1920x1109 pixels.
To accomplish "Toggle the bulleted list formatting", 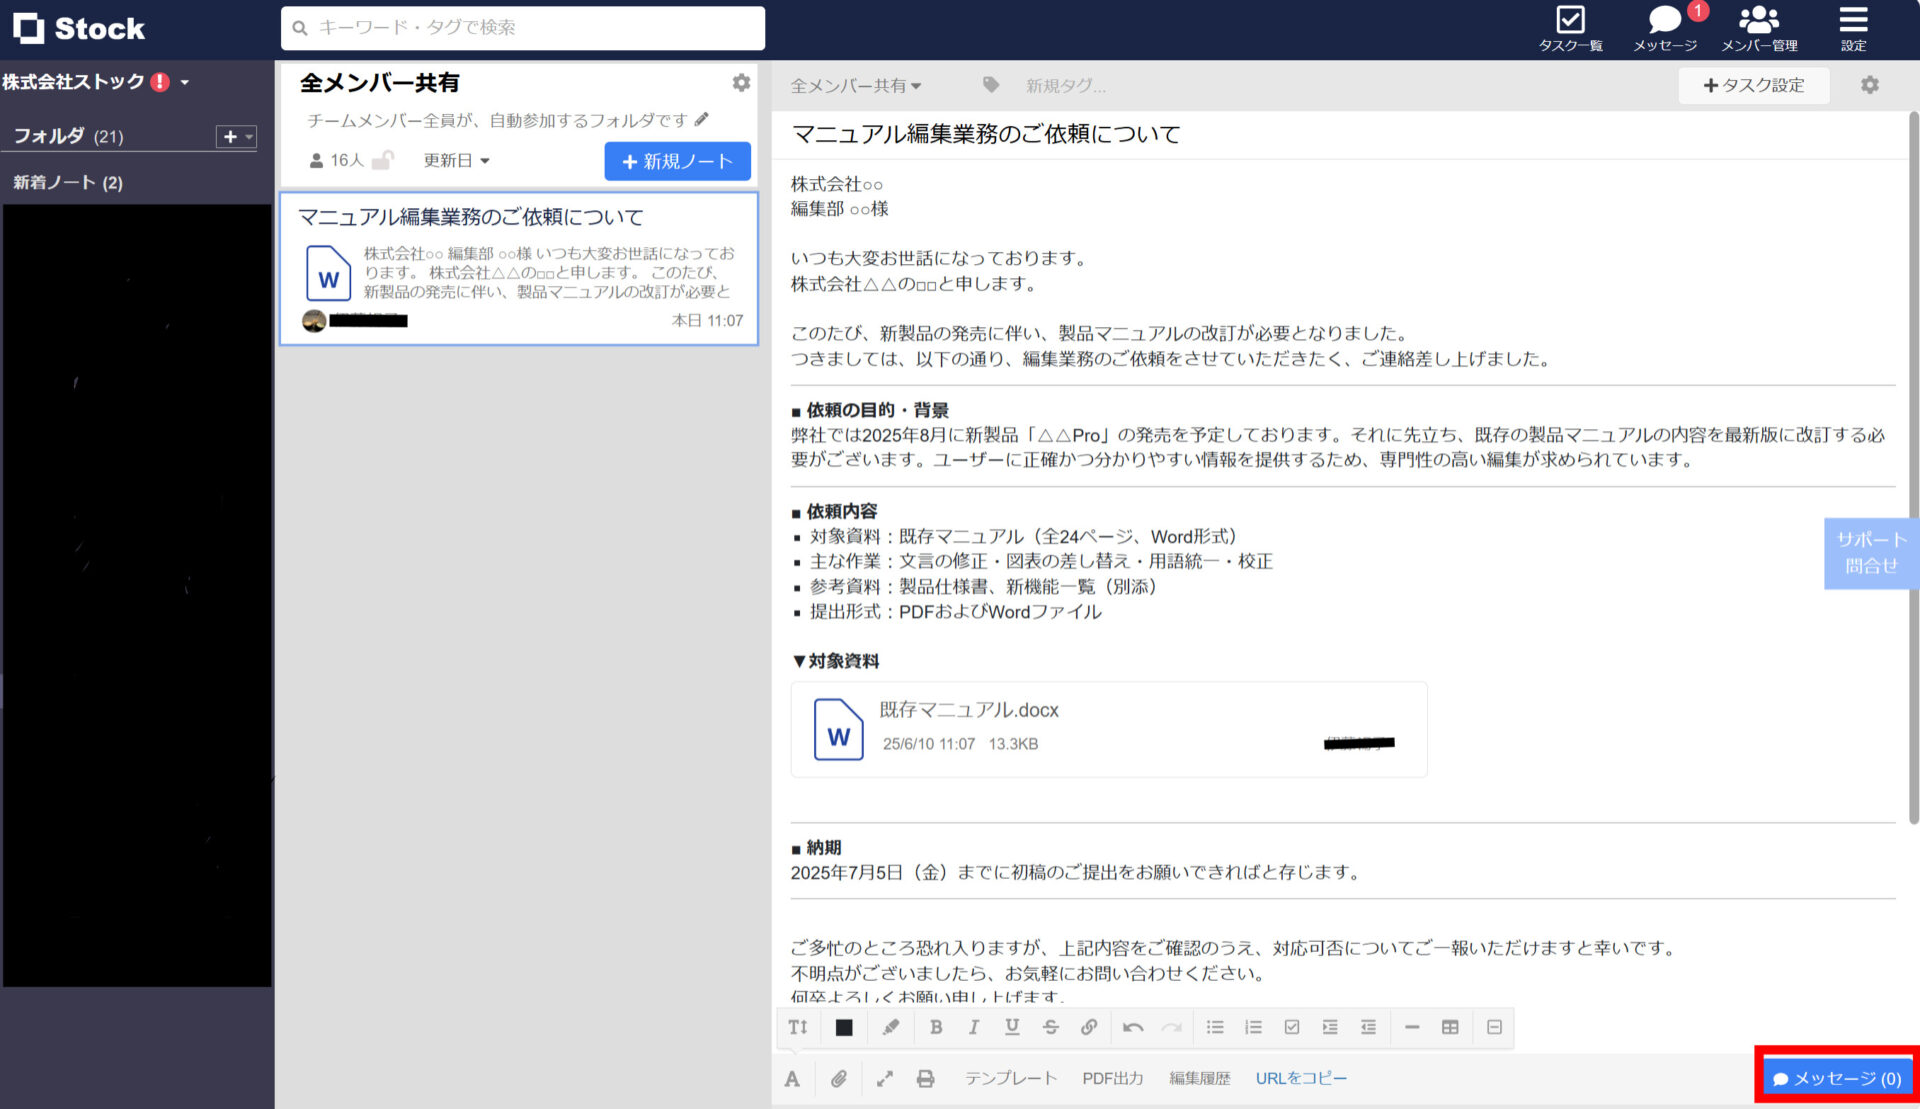I will click(x=1215, y=1027).
